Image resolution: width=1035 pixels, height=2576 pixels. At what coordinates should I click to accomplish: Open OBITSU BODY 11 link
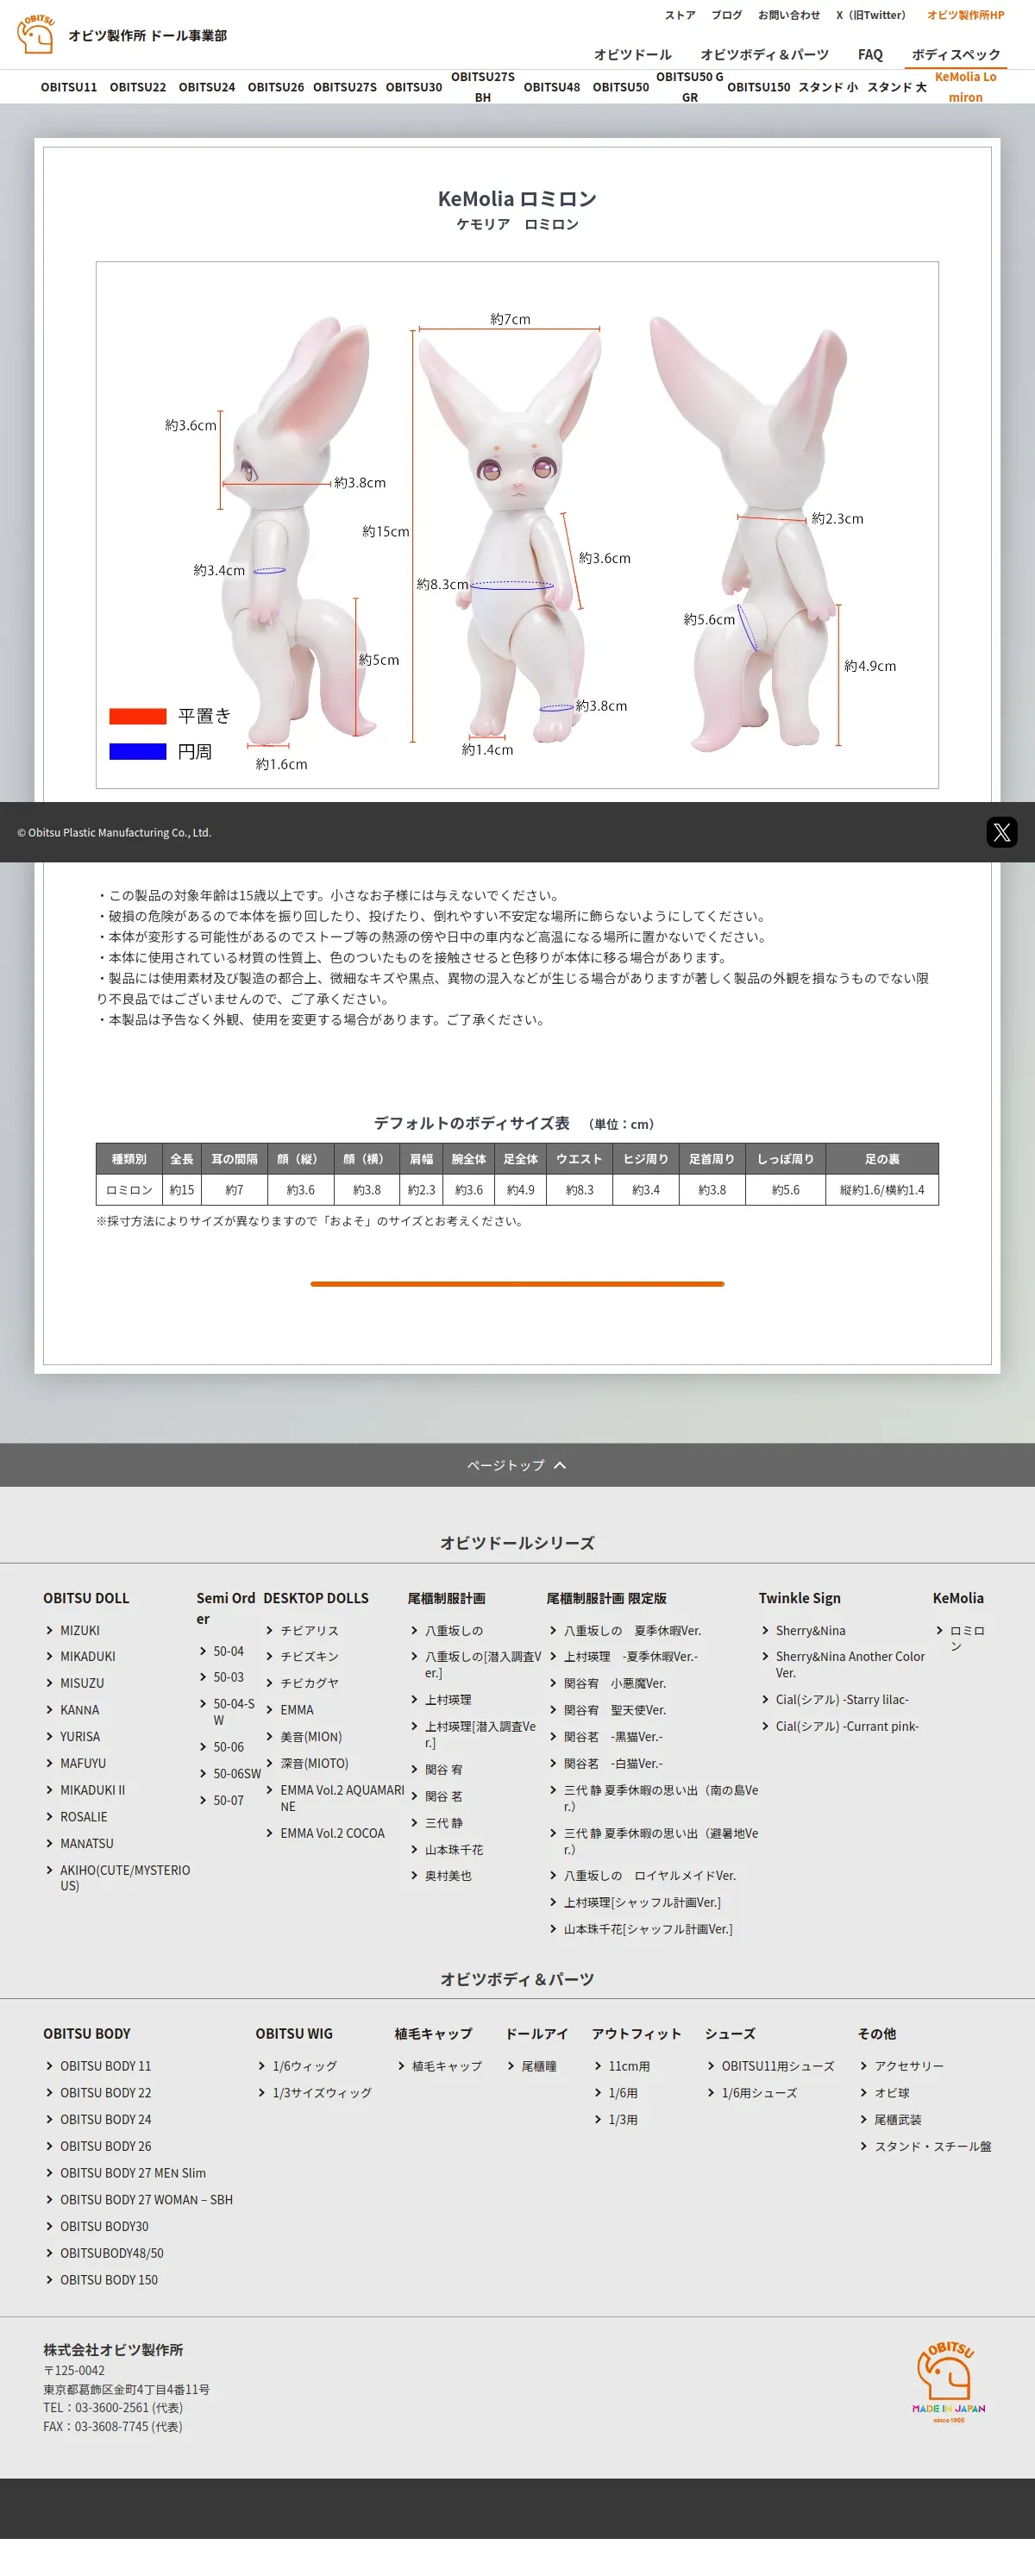105,2066
